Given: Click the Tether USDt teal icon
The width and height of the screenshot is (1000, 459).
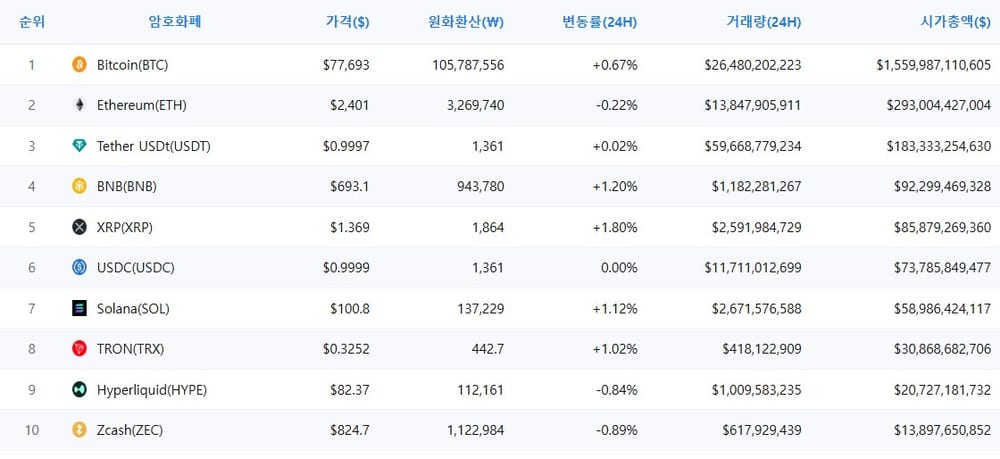Looking at the screenshot, I should coord(79,146).
